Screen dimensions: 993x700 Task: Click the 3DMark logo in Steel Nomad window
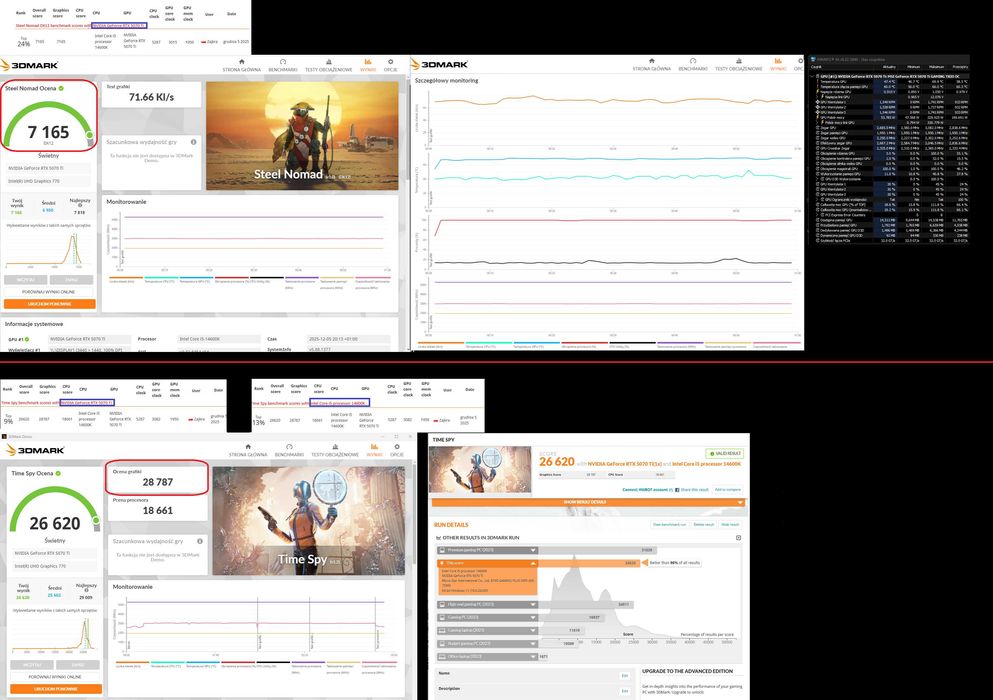click(29, 65)
